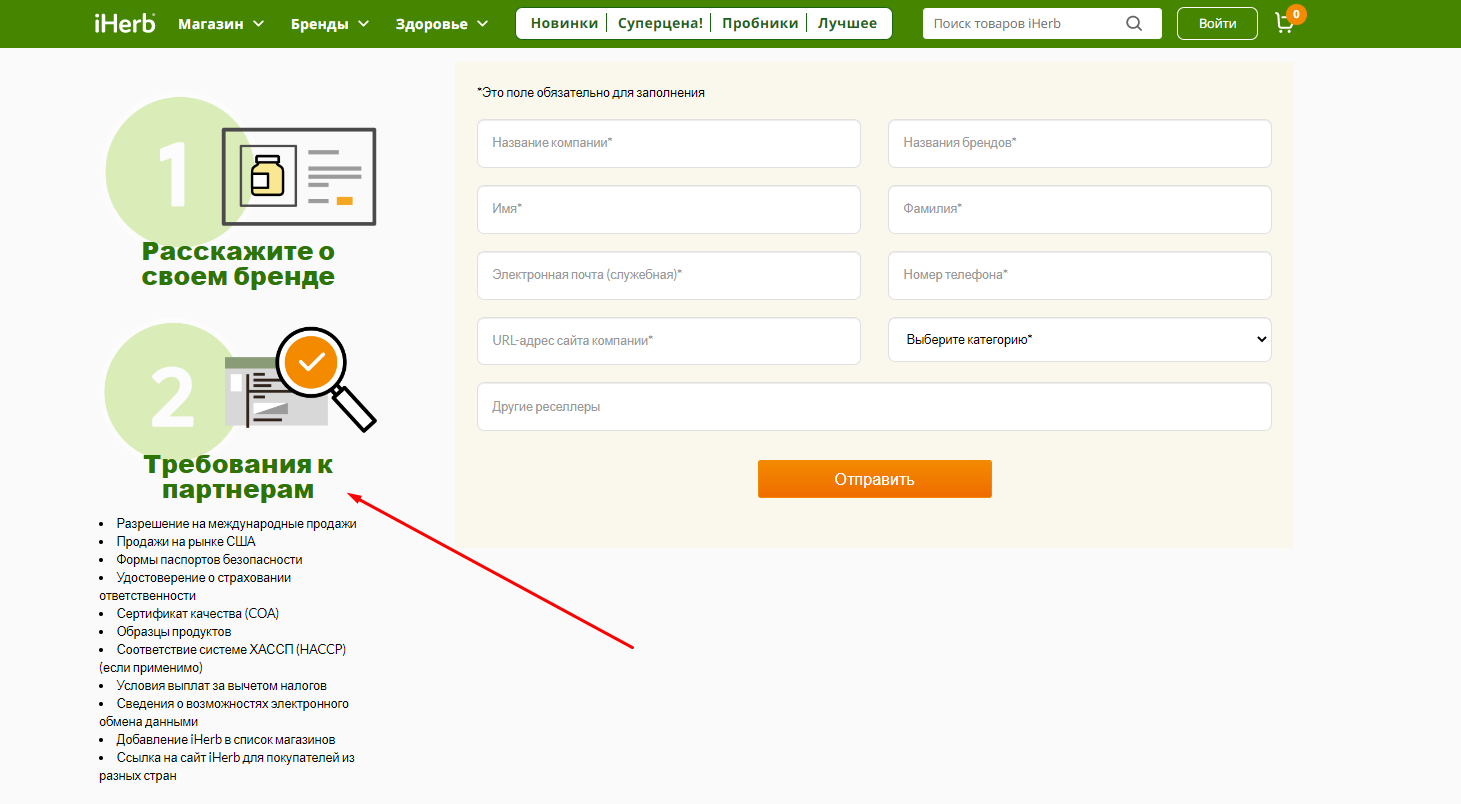
Task: Click the Продажи на рынке США item
Action: tap(186, 541)
